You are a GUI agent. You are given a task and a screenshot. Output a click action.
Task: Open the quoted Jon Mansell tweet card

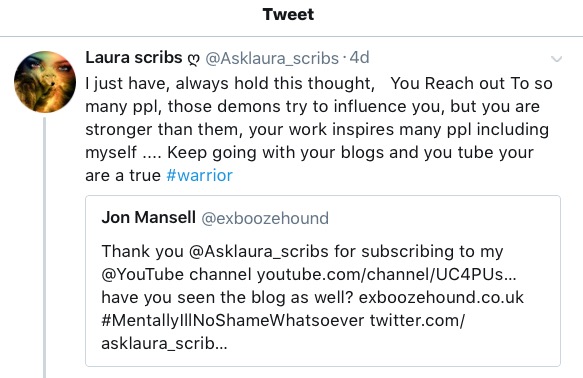(x=323, y=281)
